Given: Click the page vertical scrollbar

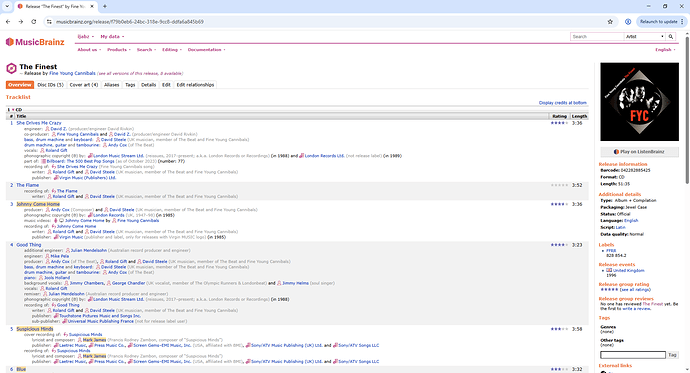Looking at the screenshot, I should [686, 110].
